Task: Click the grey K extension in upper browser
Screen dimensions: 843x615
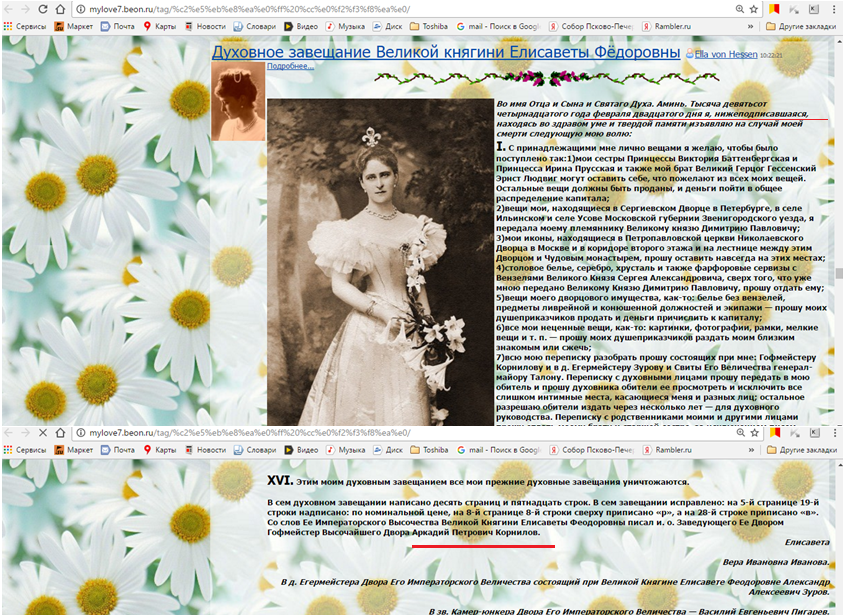Action: pyautogui.click(x=794, y=9)
